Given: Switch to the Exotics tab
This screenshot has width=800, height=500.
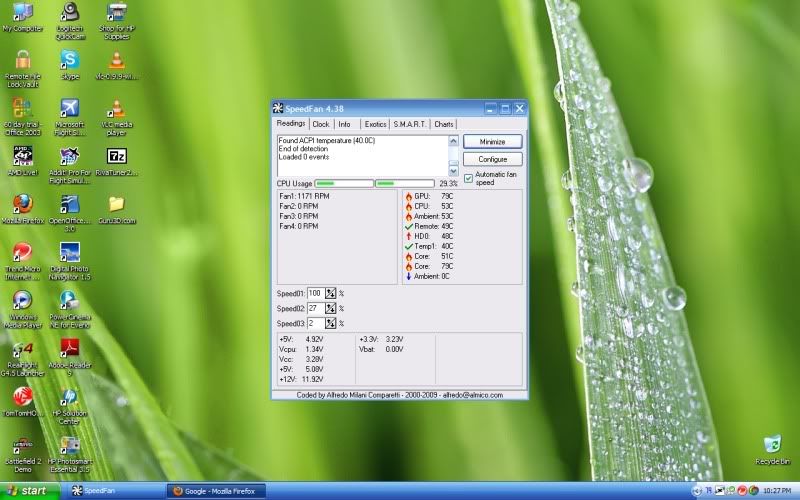Looking at the screenshot, I should click(x=375, y=124).
